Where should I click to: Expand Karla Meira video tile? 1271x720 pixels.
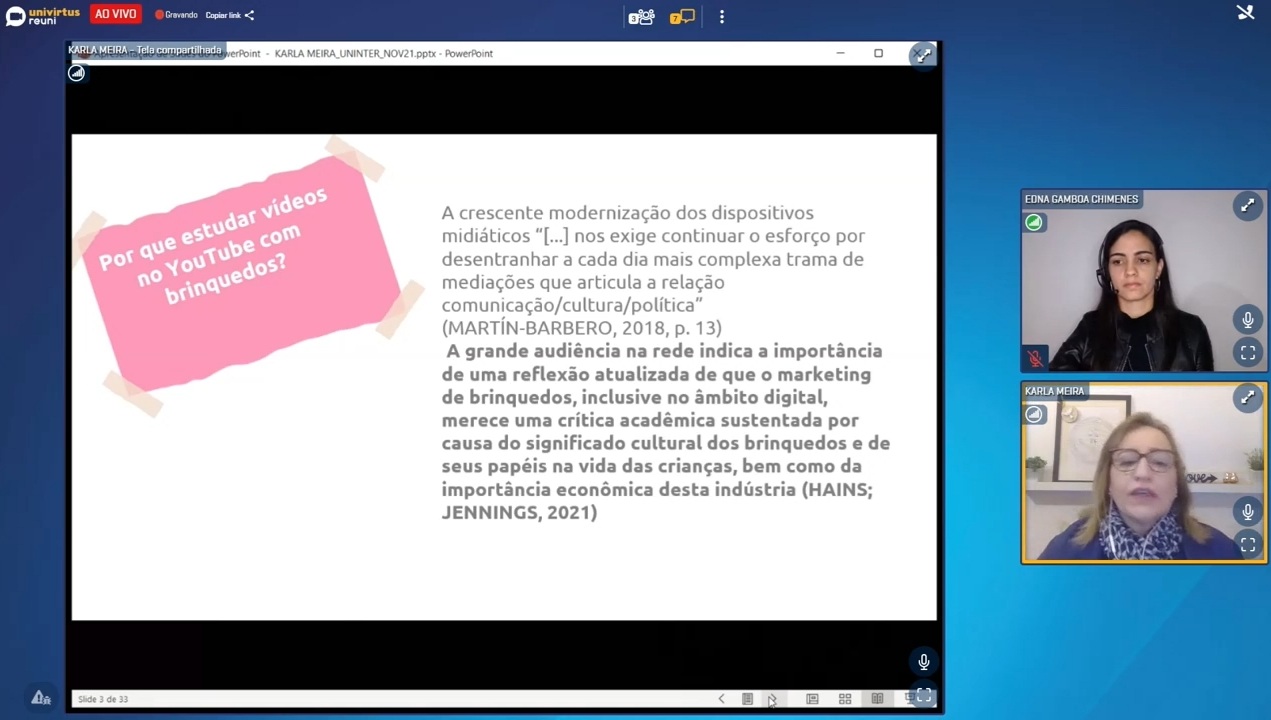[1247, 398]
